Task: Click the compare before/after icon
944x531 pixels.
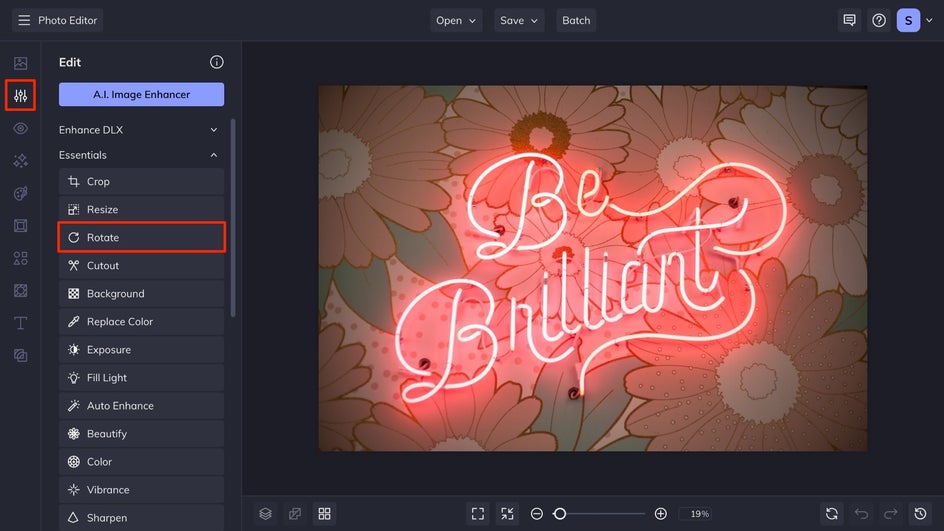Action: [x=295, y=514]
